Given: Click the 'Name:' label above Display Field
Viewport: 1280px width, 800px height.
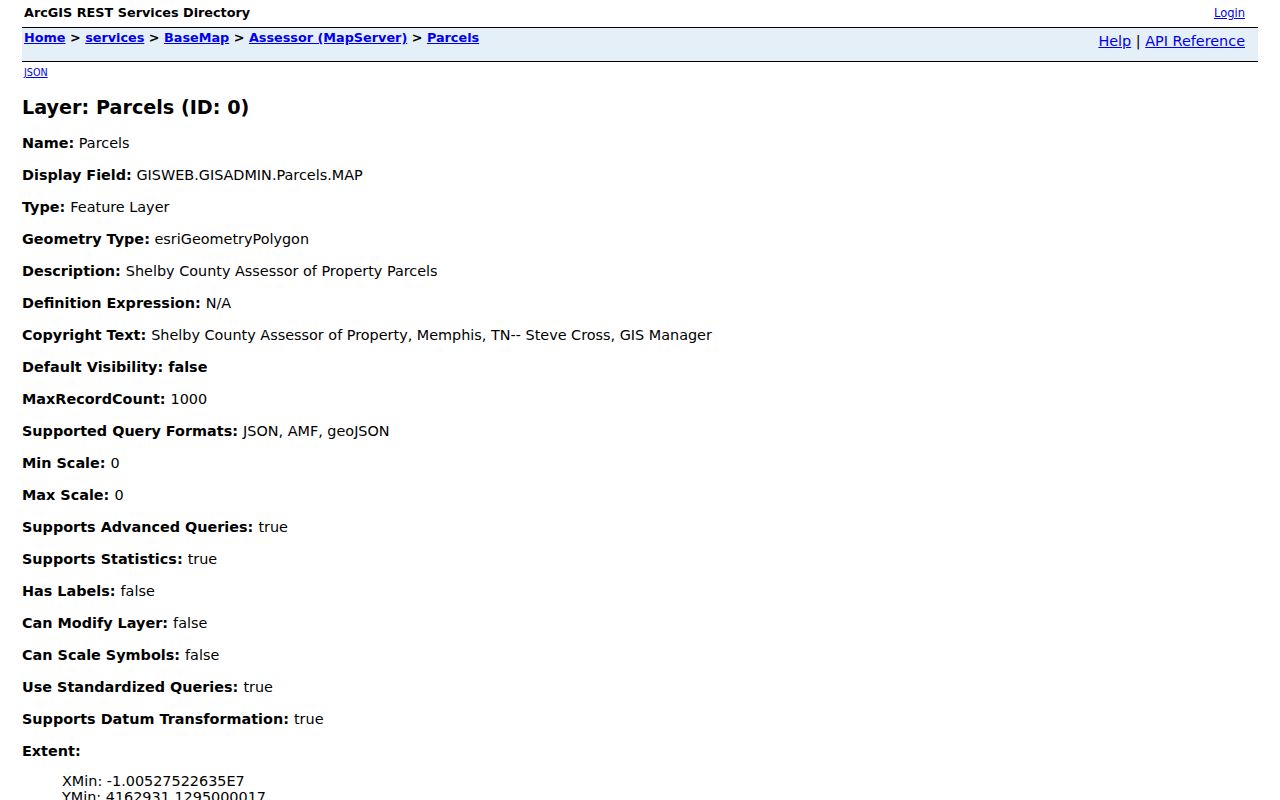Looking at the screenshot, I should coord(48,143).
